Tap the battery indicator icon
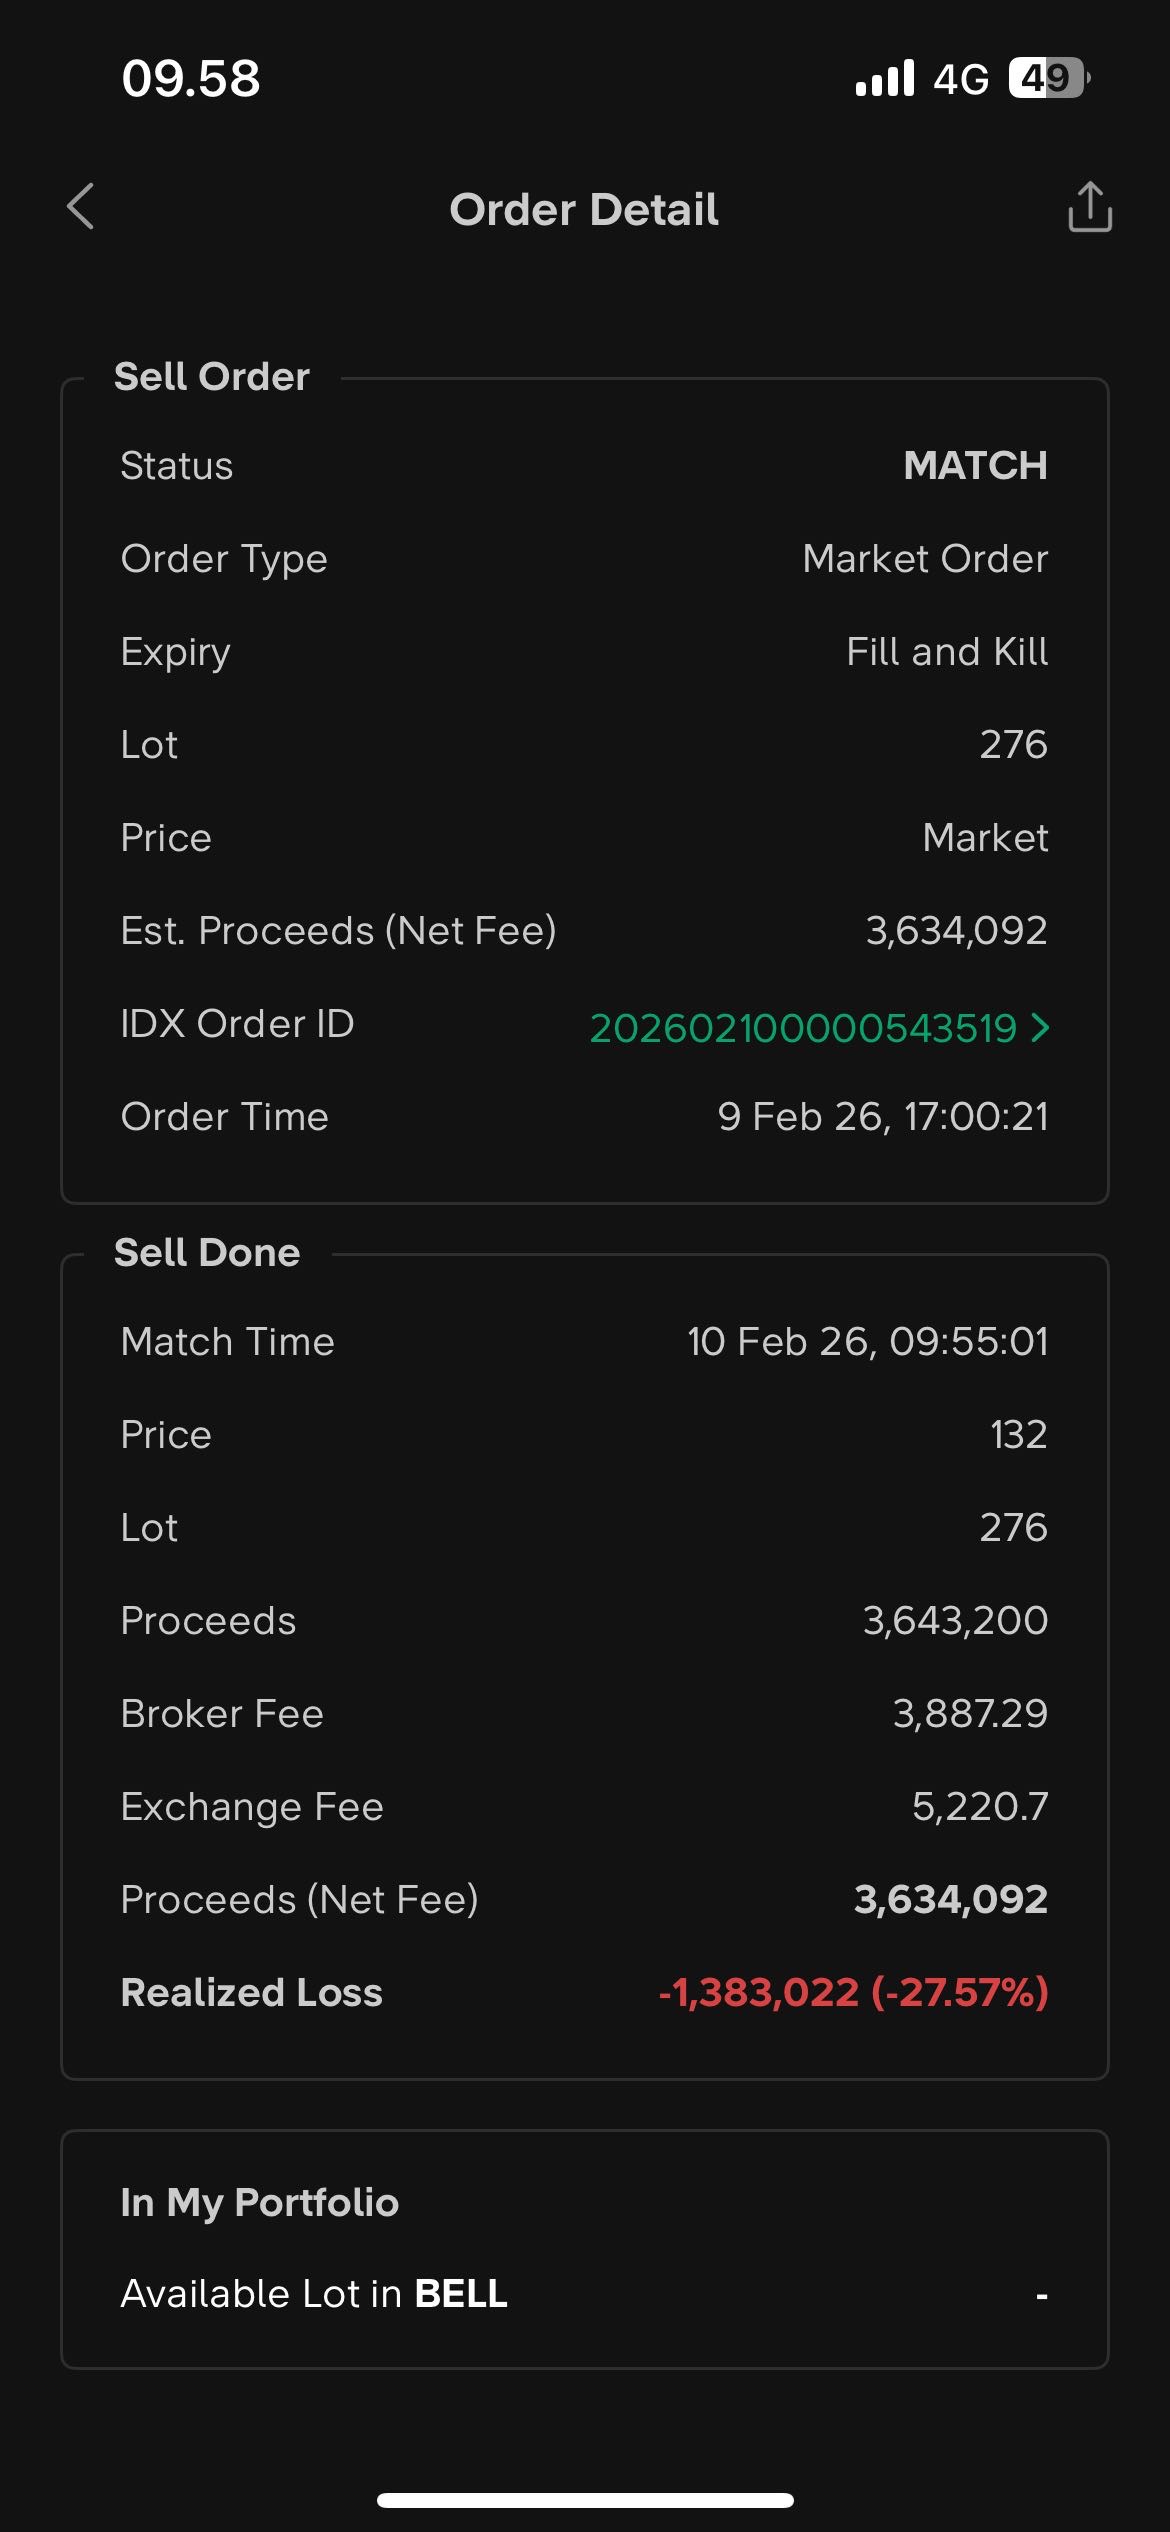 [x=1048, y=78]
